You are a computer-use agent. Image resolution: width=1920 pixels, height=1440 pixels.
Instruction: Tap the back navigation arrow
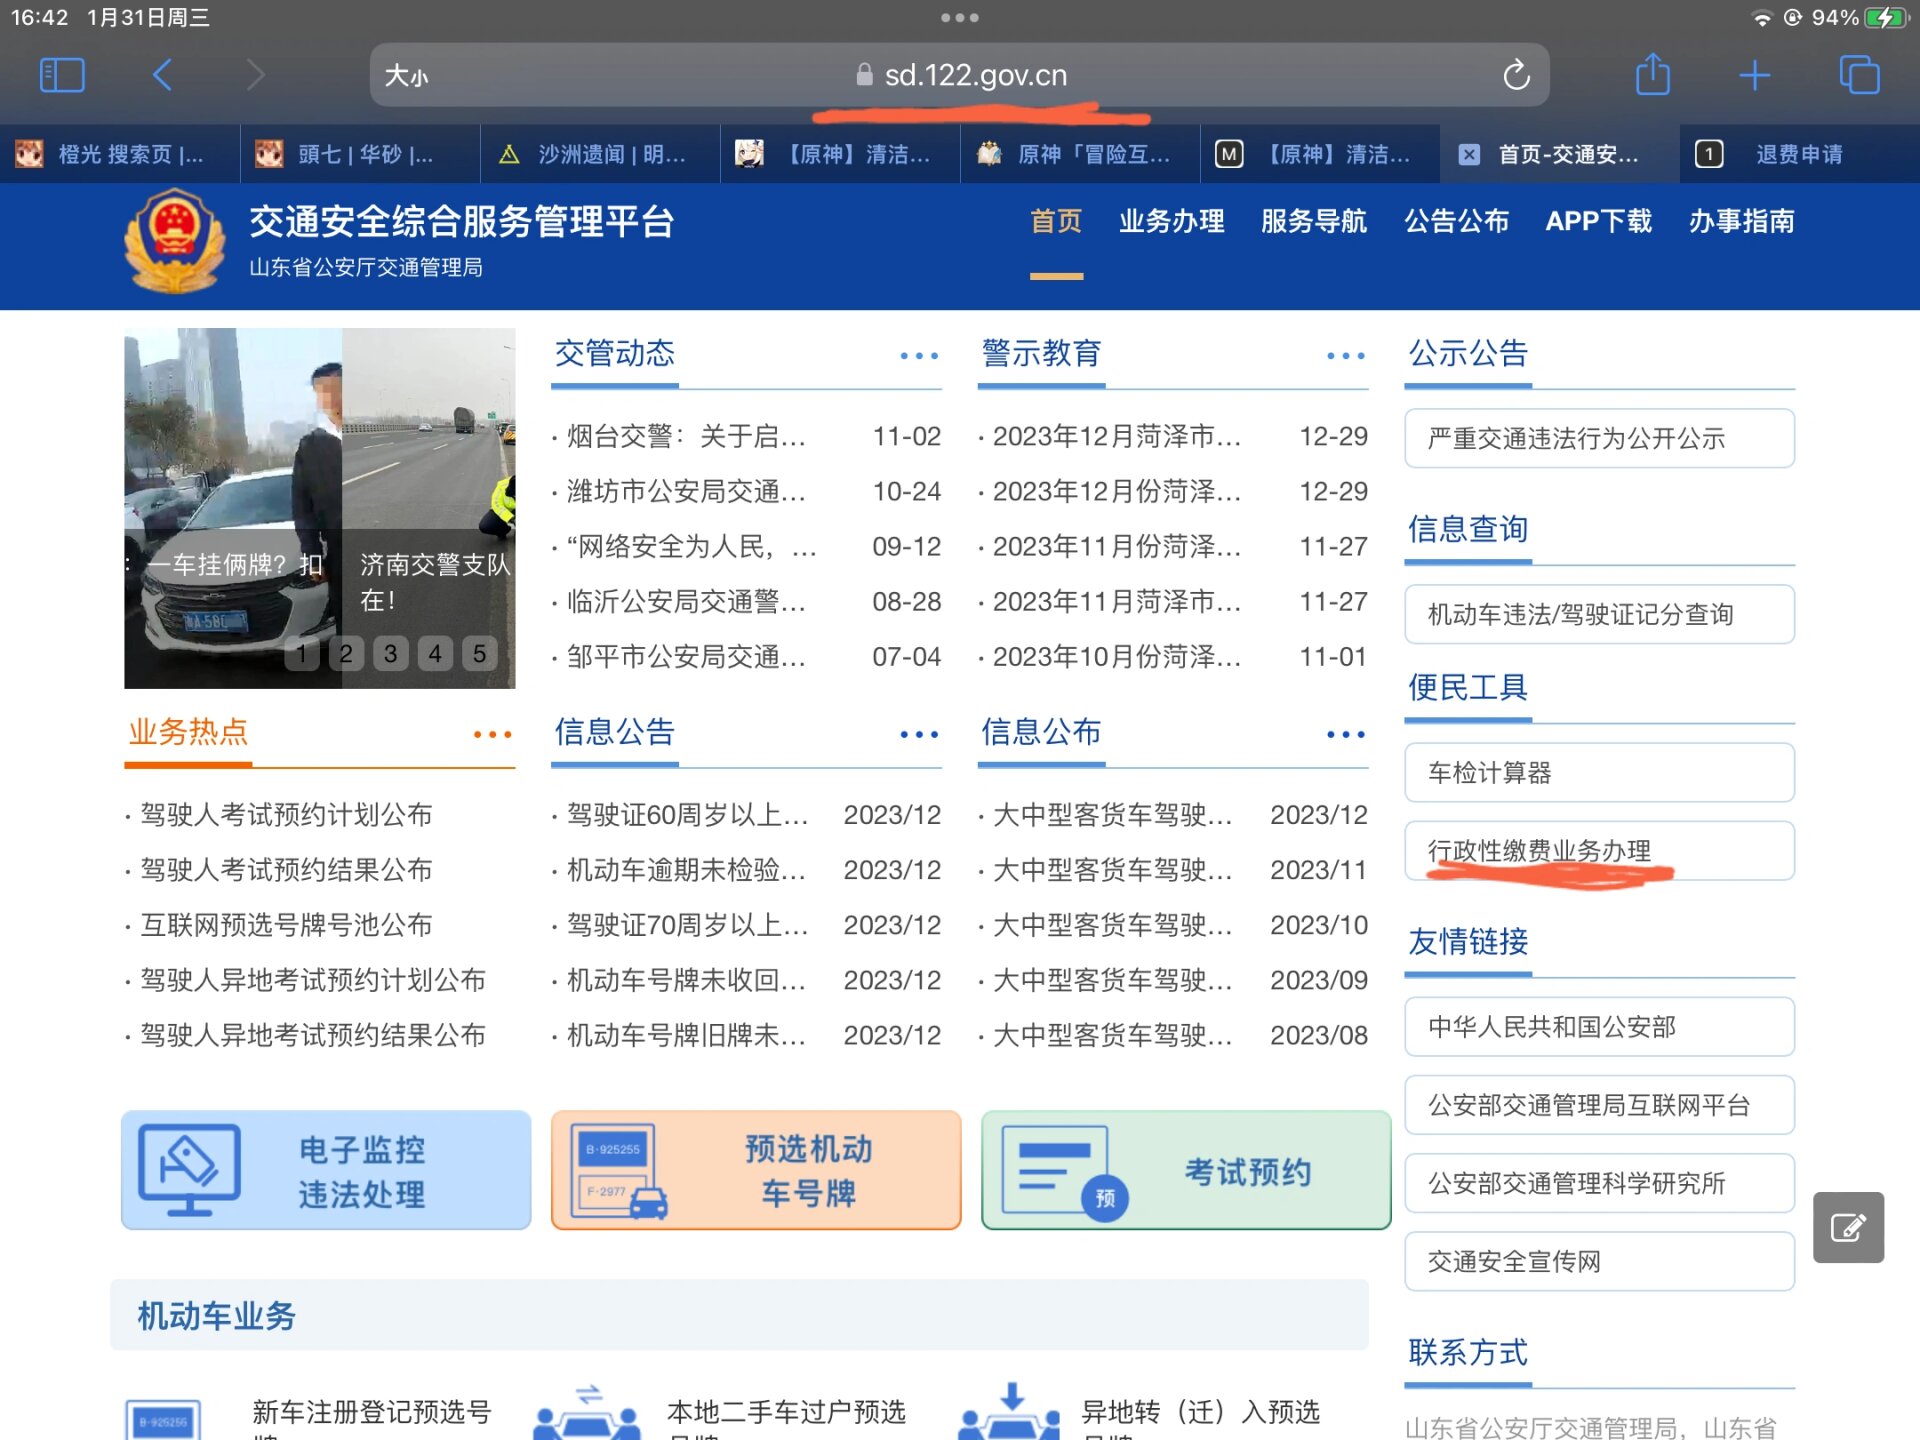(x=163, y=75)
